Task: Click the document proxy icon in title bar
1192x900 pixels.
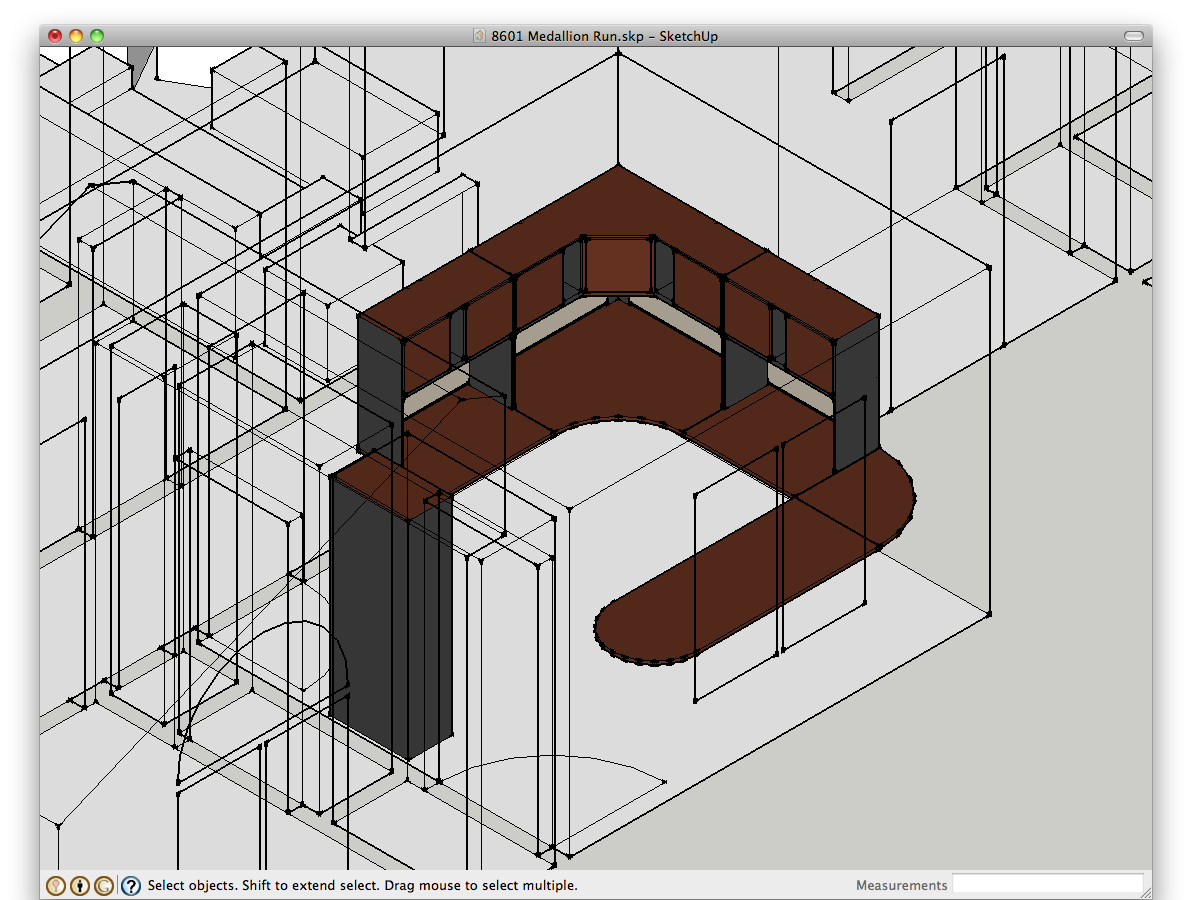Action: pyautogui.click(x=480, y=36)
